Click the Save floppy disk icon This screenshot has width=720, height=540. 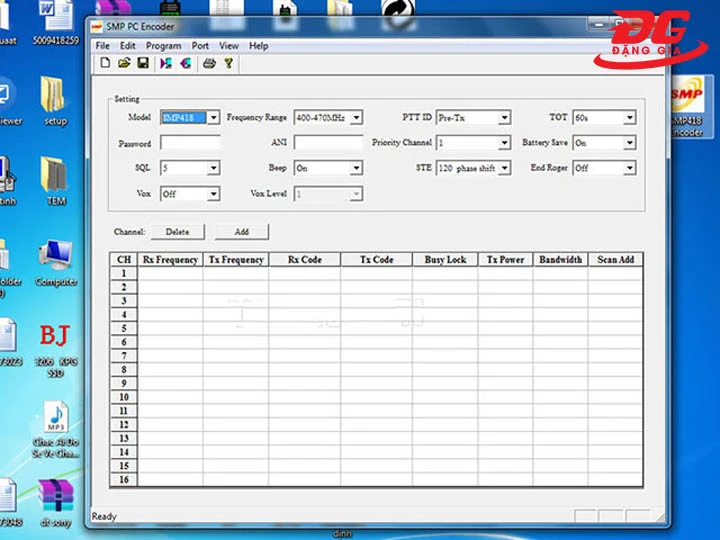tap(143, 63)
